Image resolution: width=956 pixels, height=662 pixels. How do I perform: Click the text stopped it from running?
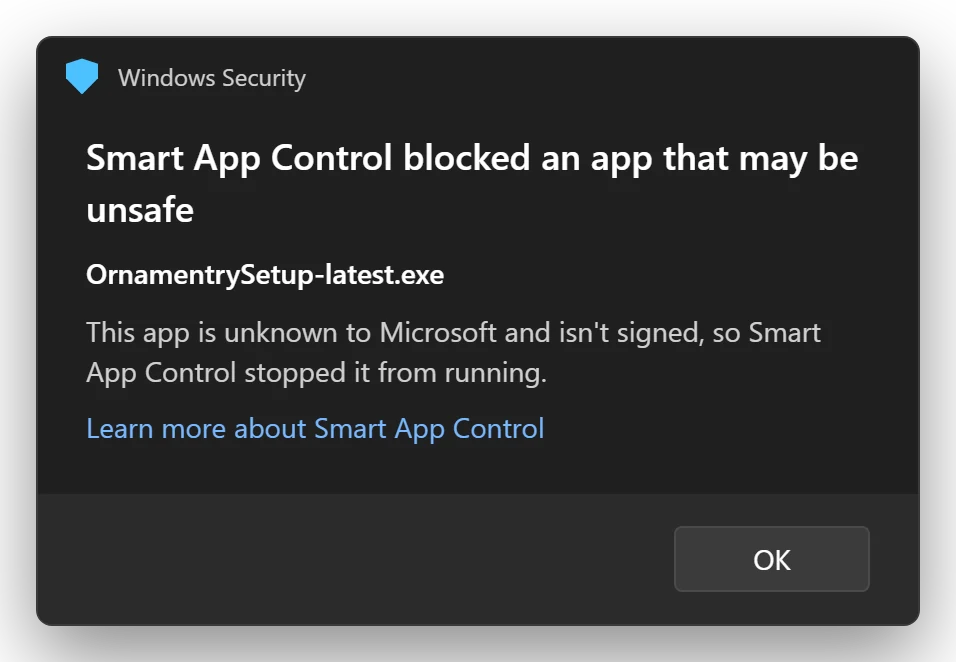click(x=395, y=372)
